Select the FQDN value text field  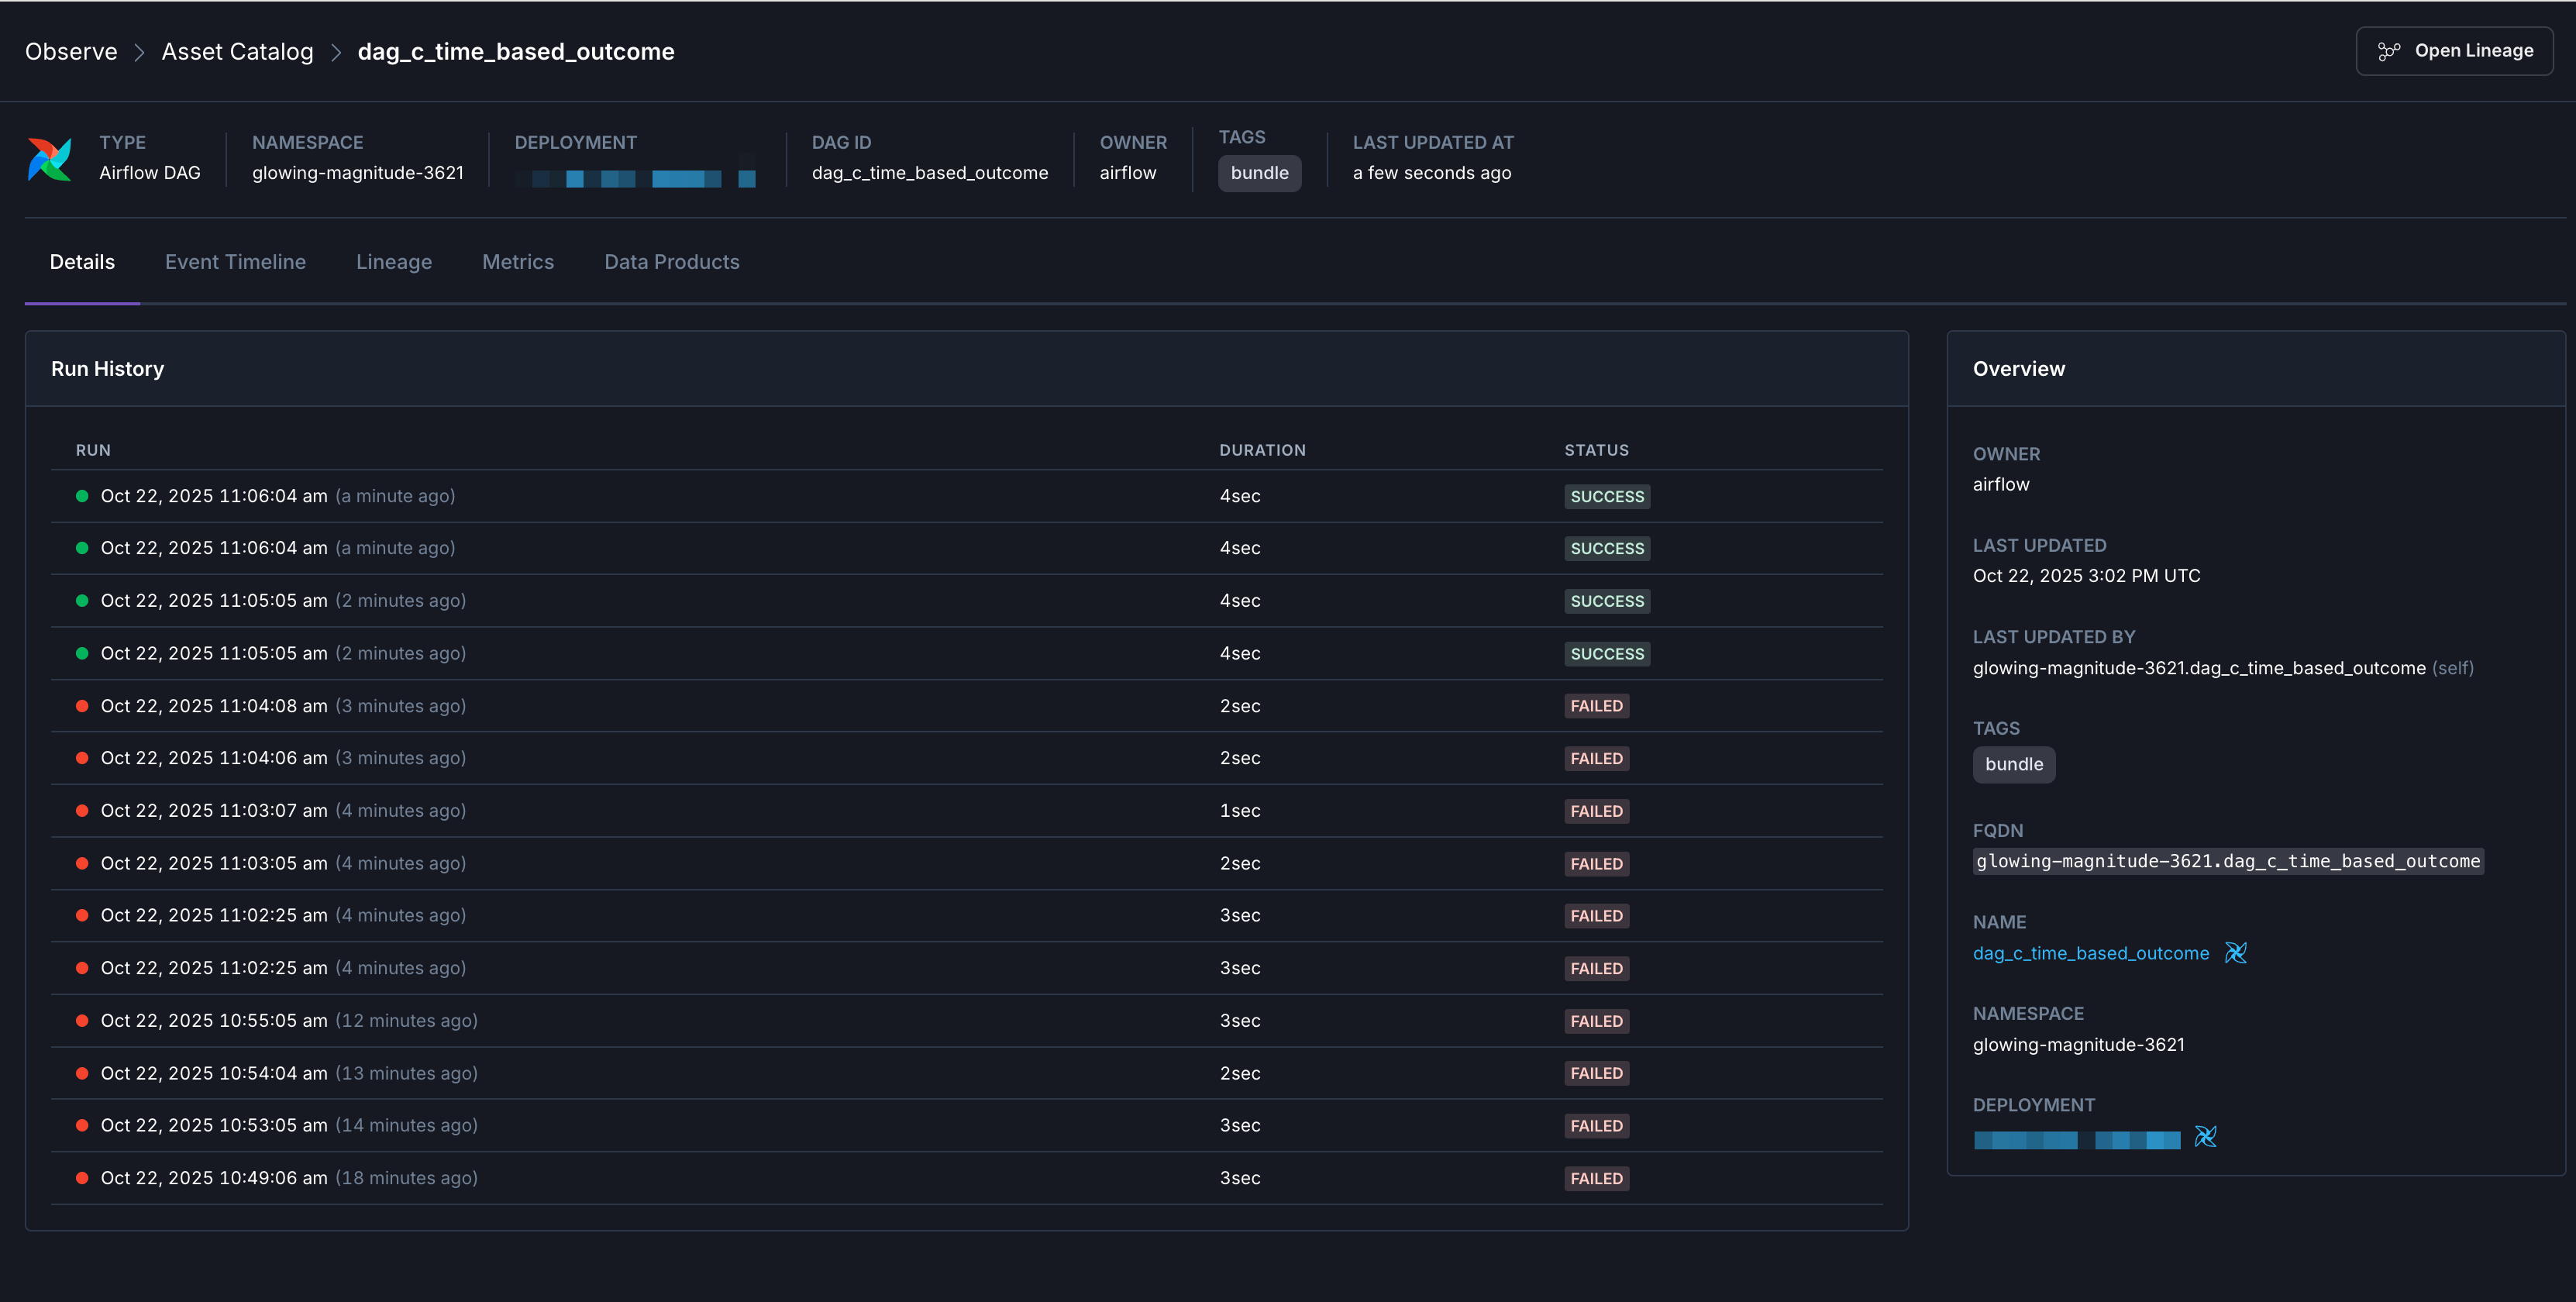click(2228, 861)
